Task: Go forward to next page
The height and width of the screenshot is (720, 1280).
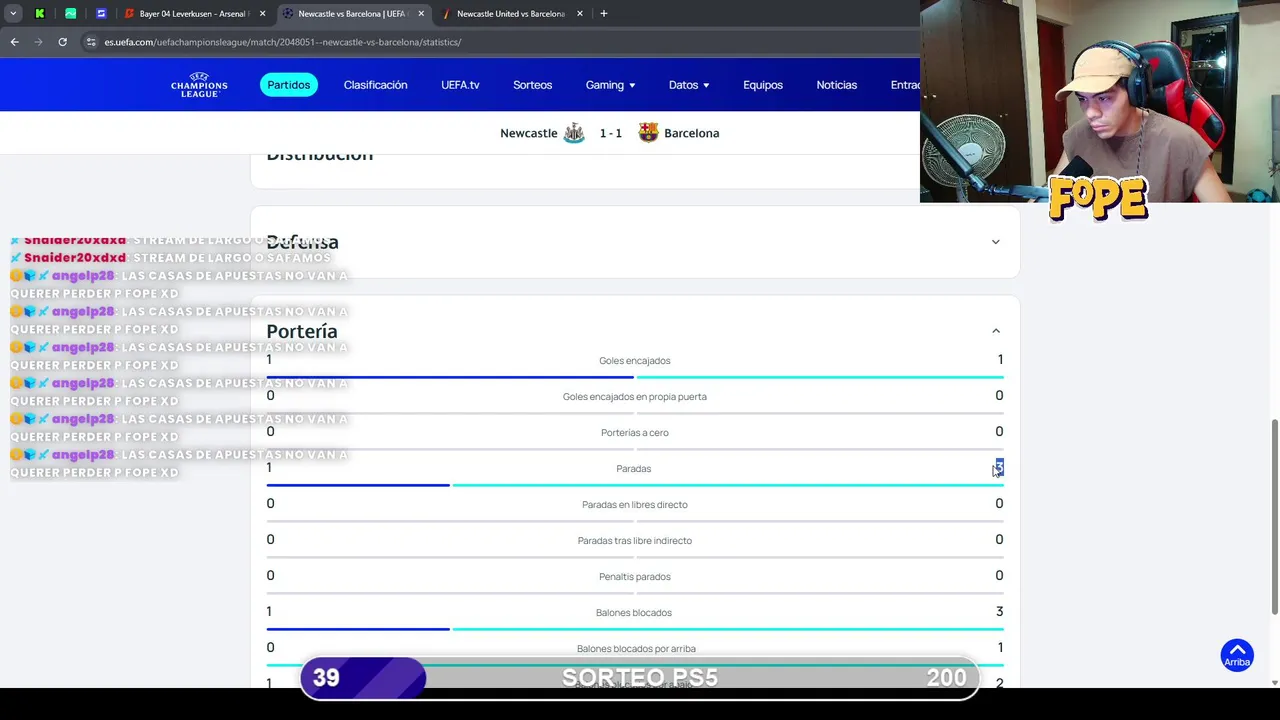Action: (38, 42)
